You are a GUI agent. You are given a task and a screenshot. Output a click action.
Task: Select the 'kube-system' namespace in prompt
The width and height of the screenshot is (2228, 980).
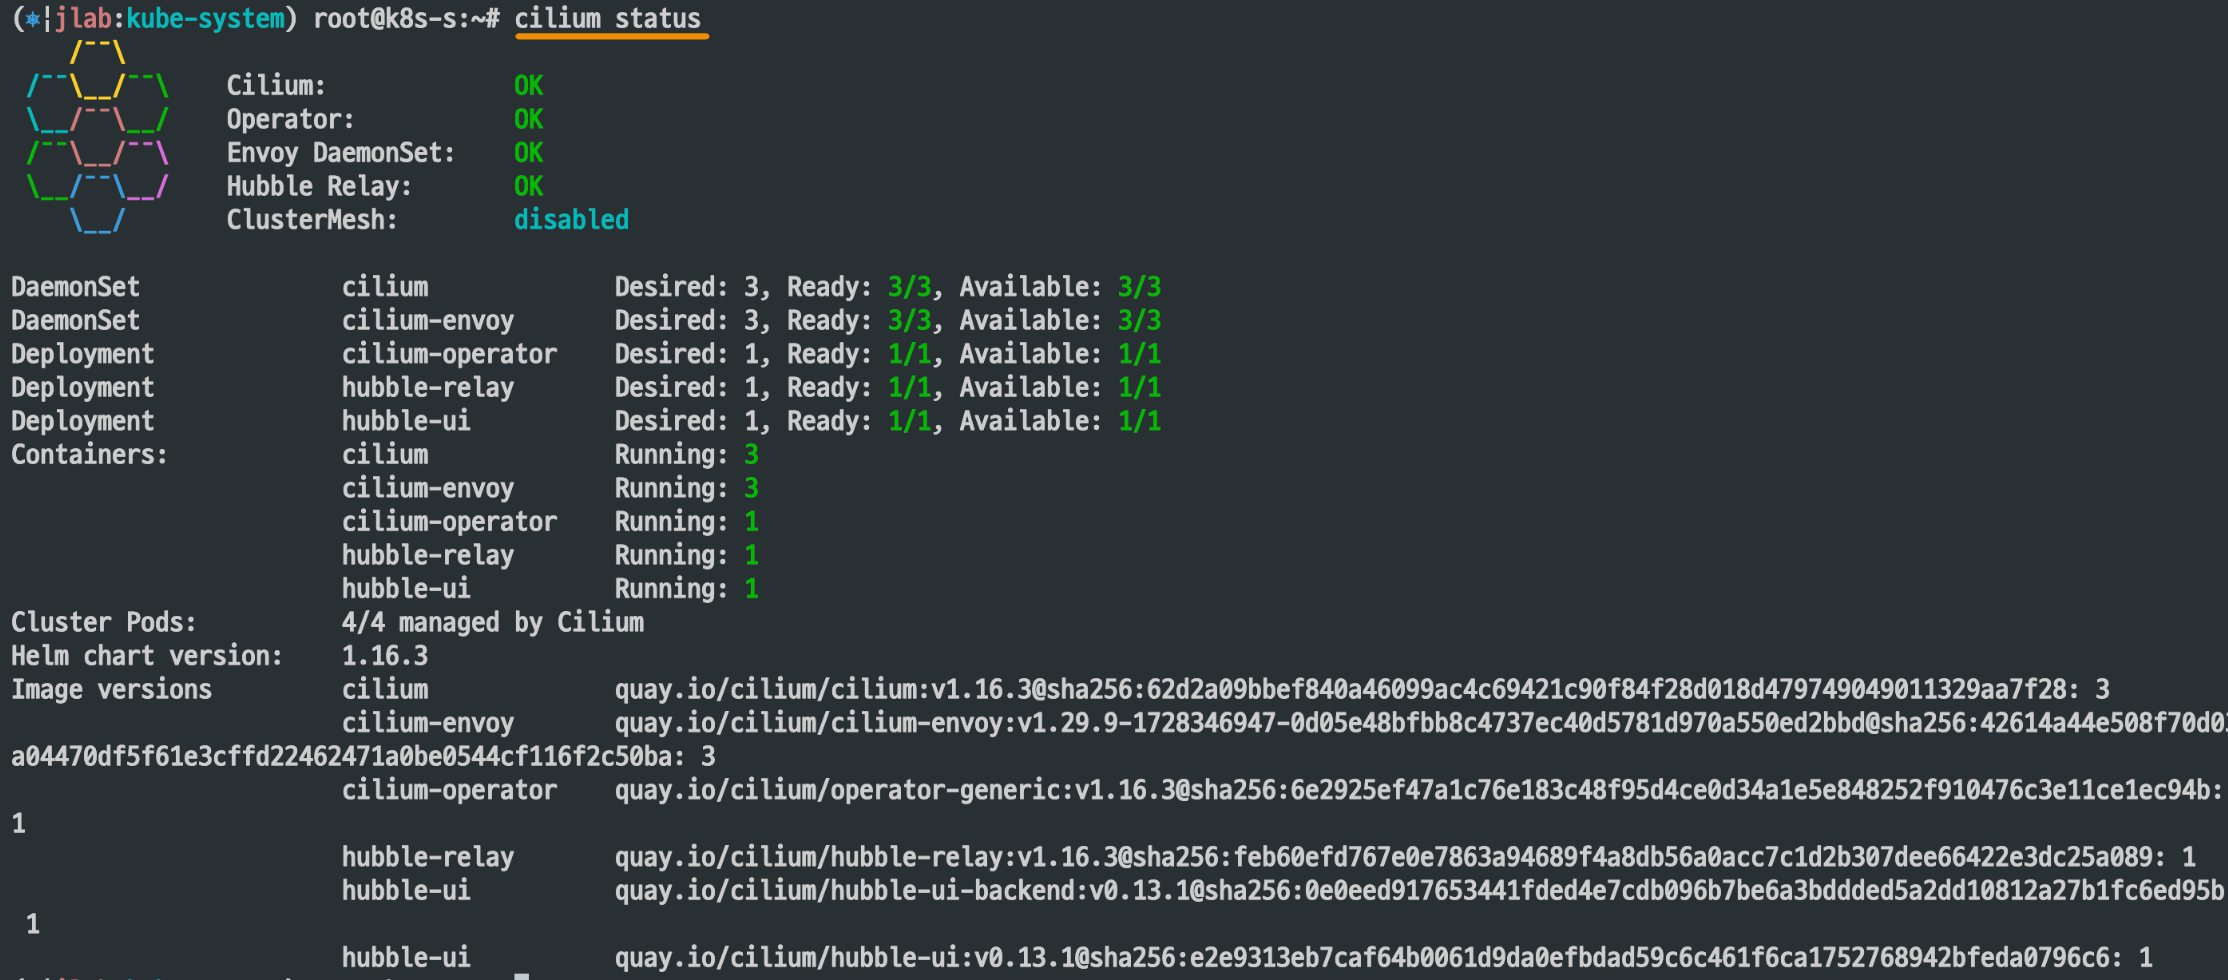pos(205,19)
